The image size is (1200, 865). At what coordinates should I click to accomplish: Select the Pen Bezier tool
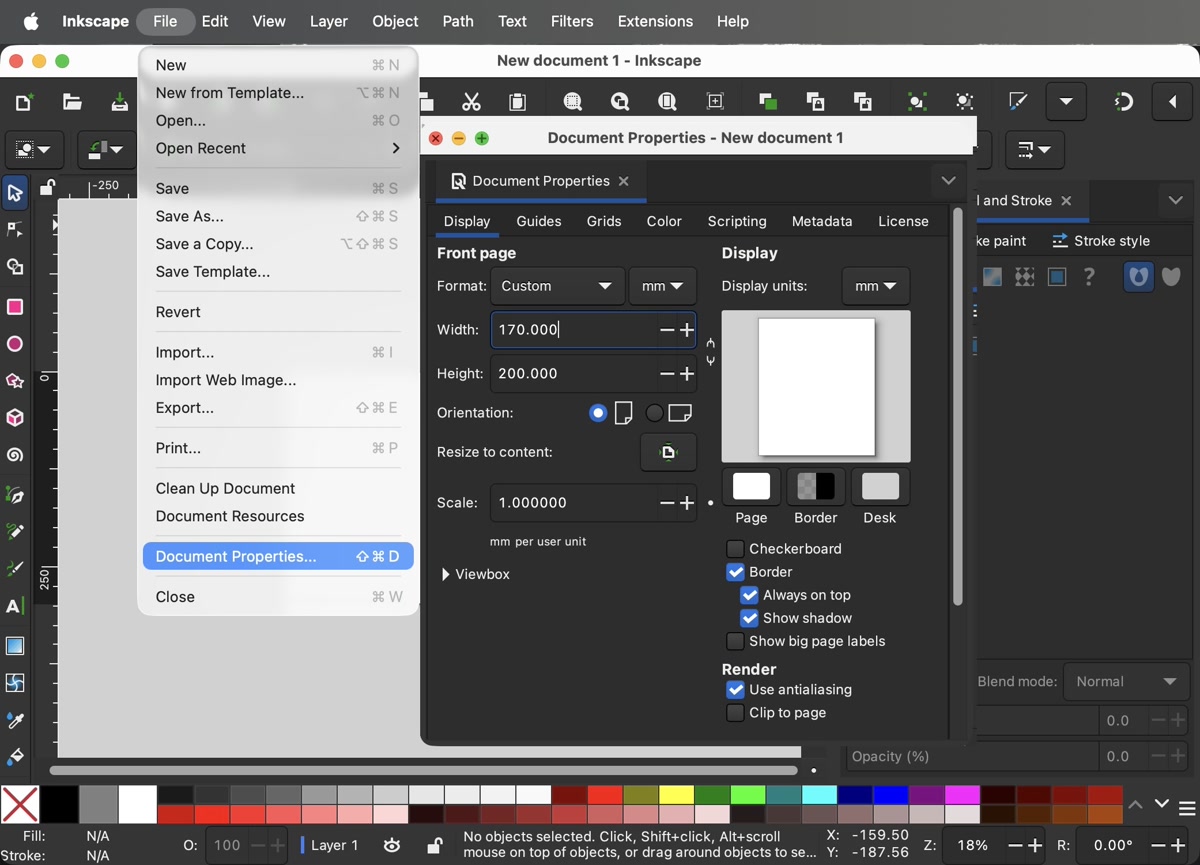pos(15,495)
